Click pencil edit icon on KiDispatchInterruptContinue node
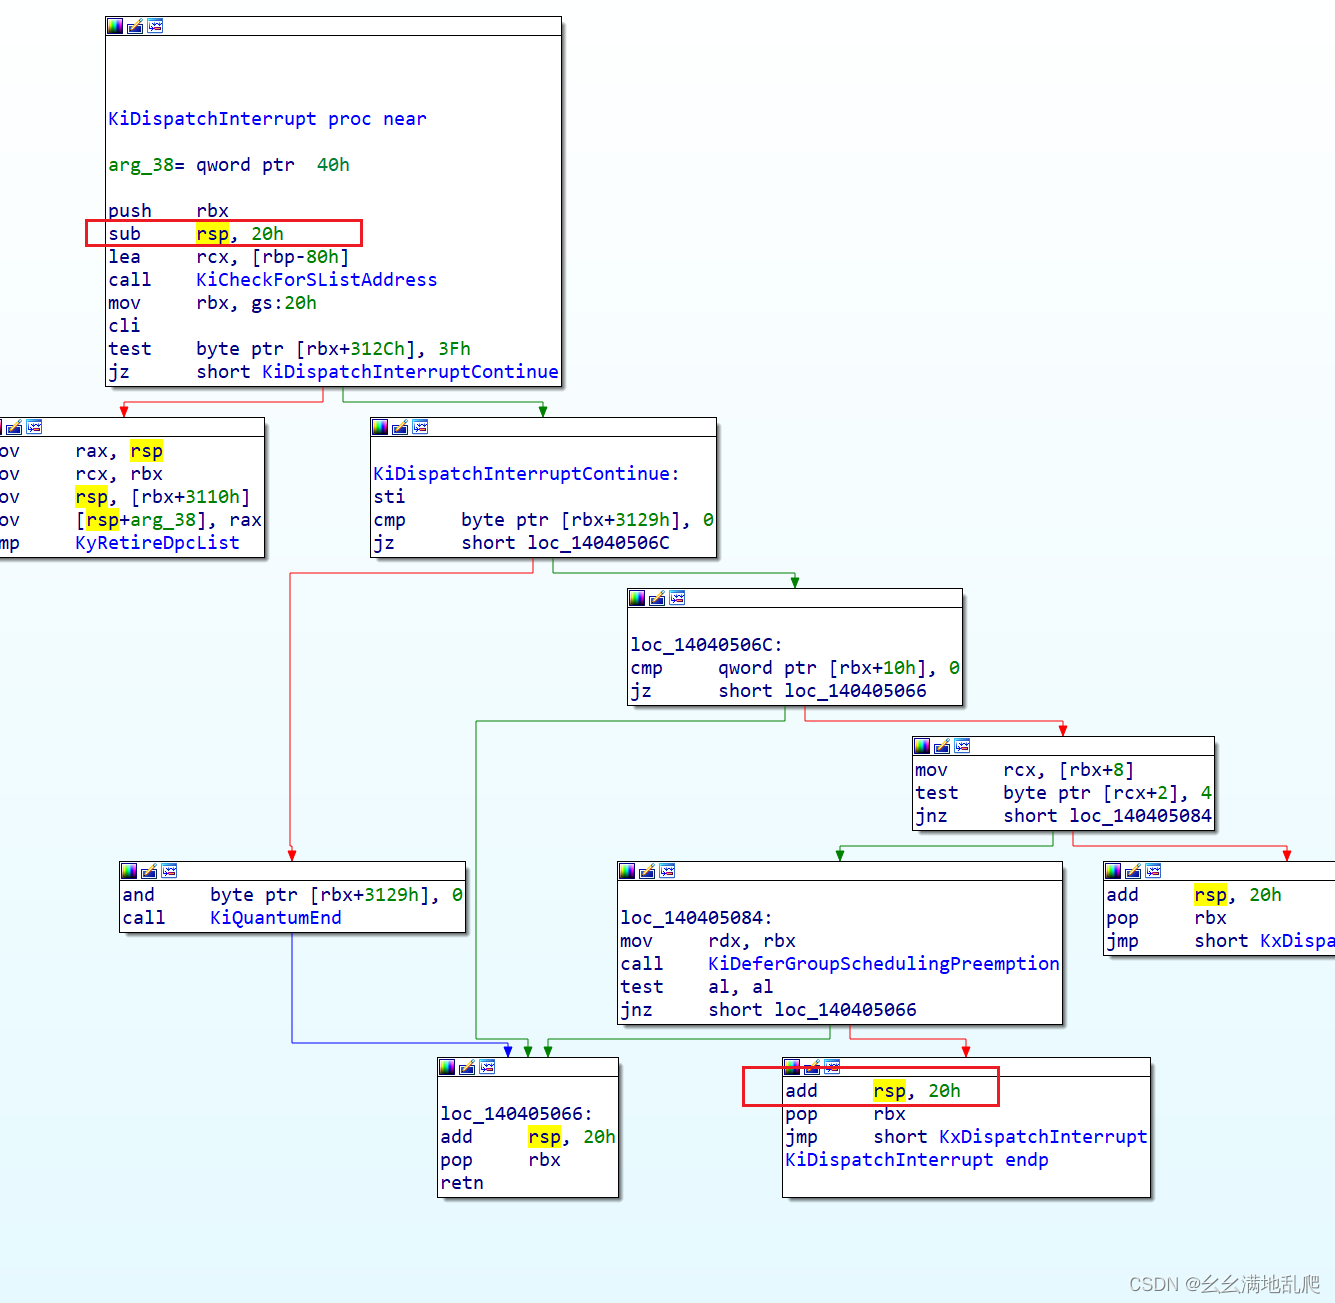This screenshot has height=1303, width=1335. coord(400,427)
